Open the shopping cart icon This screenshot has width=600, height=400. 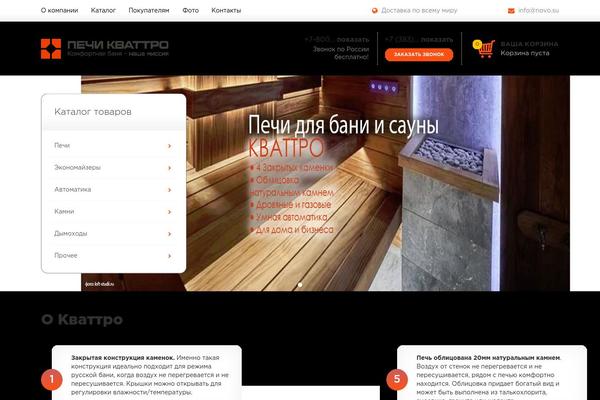[x=484, y=49]
